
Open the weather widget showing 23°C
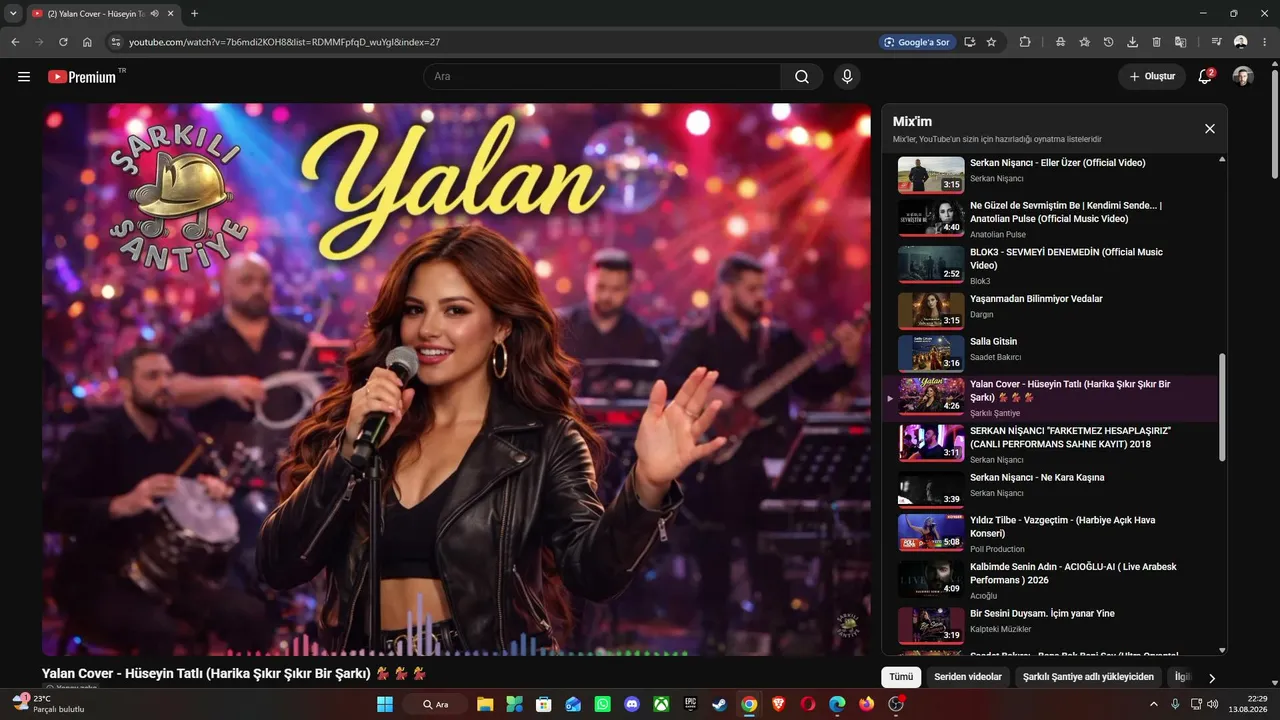[x=47, y=704]
